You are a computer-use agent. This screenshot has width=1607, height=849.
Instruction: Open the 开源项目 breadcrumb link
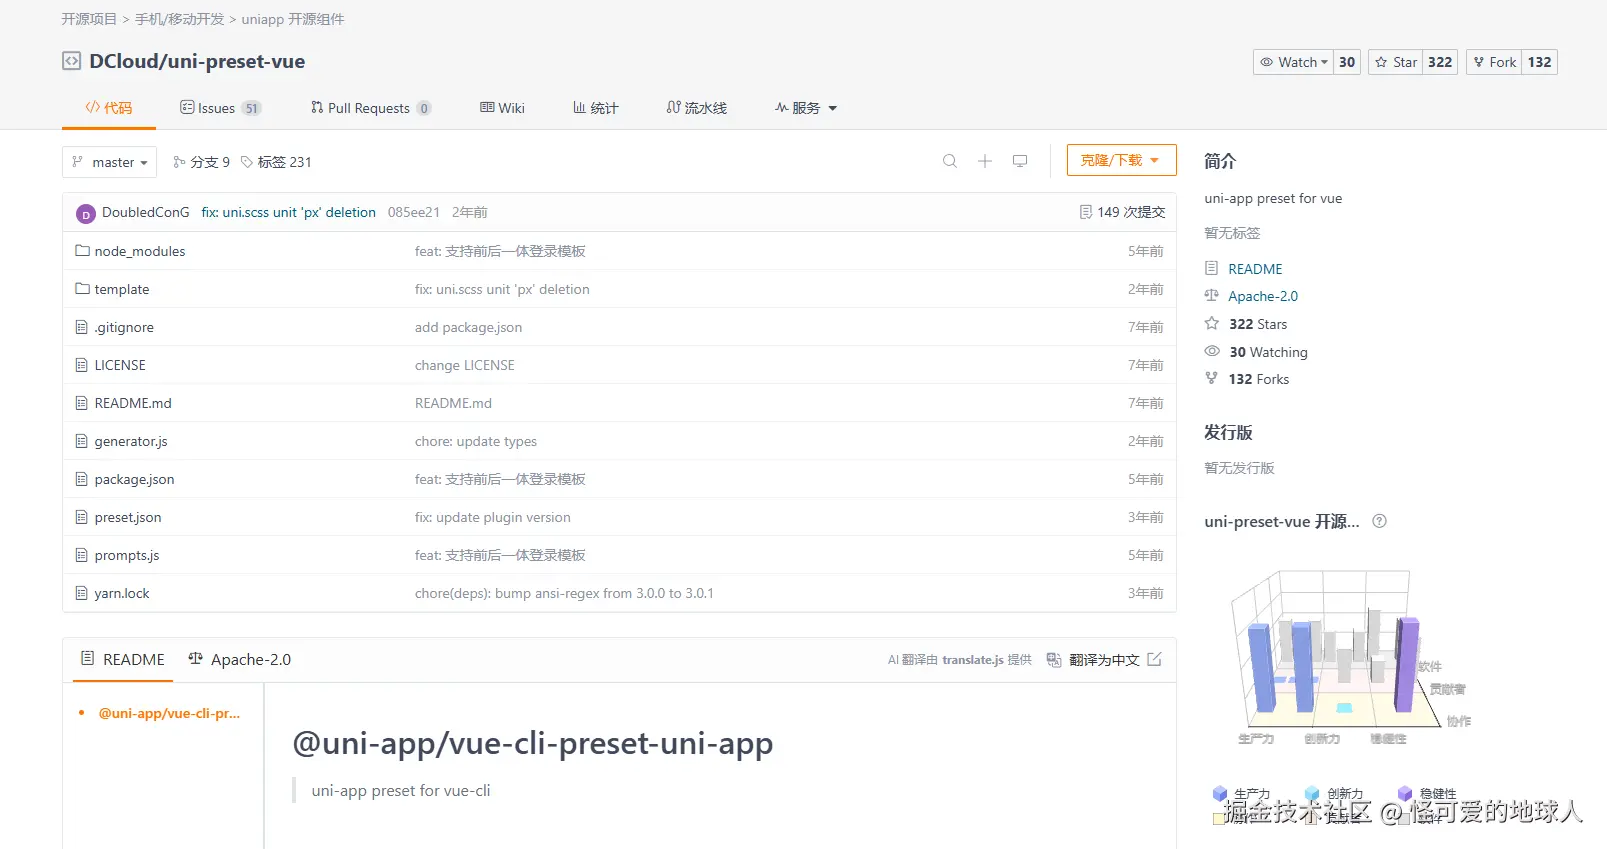tap(89, 19)
